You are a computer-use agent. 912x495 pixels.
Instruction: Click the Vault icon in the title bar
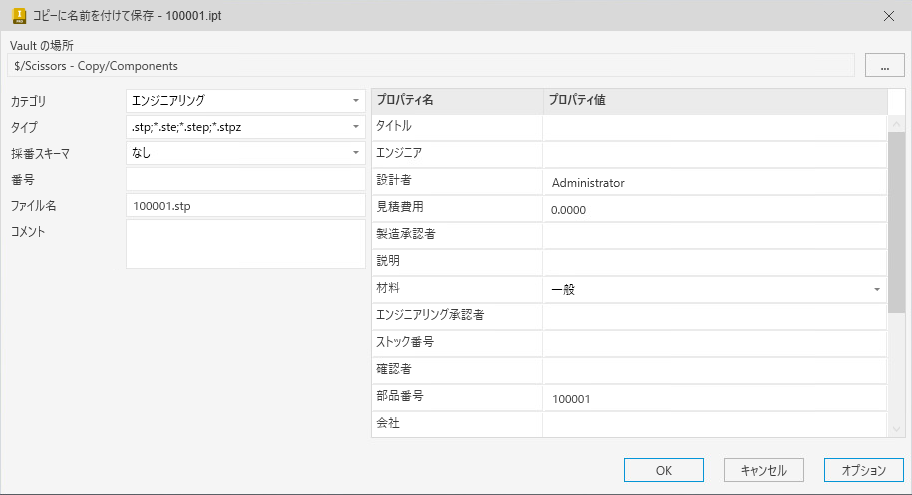coord(17,15)
